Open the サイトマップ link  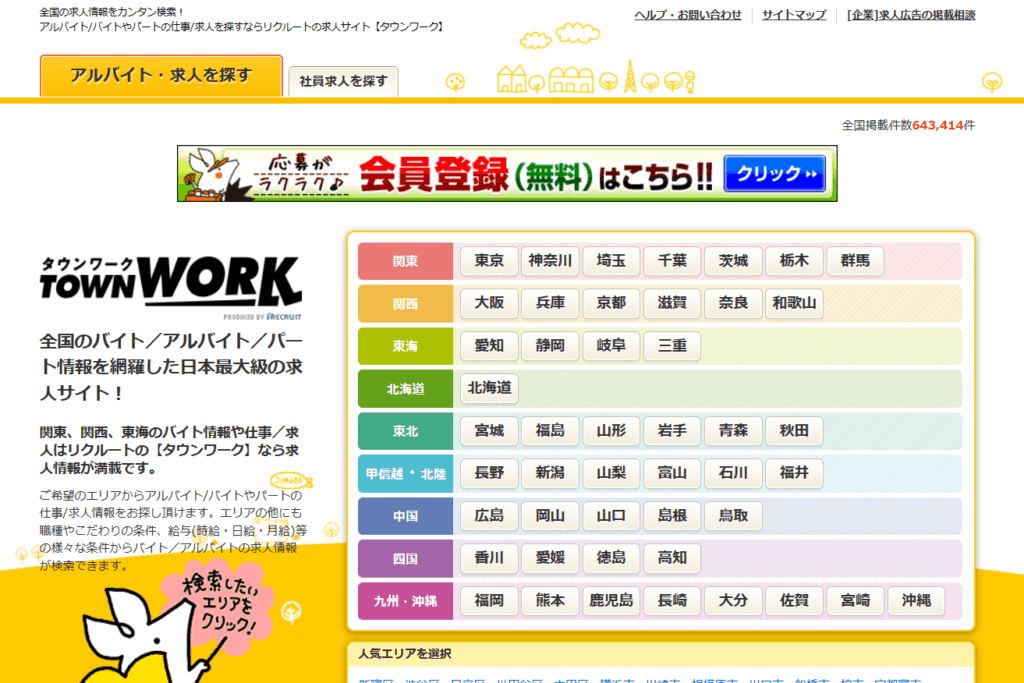[794, 15]
